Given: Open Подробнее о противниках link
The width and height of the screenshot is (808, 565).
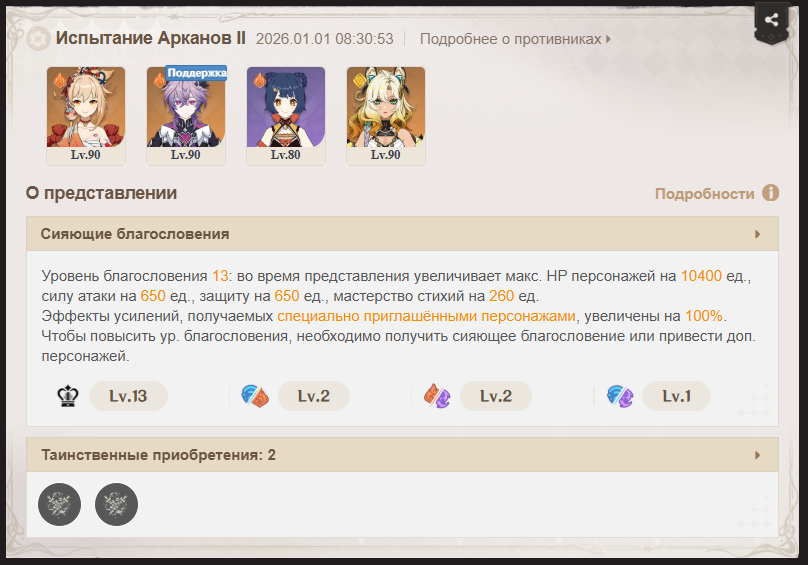Looking at the screenshot, I should [x=515, y=39].
